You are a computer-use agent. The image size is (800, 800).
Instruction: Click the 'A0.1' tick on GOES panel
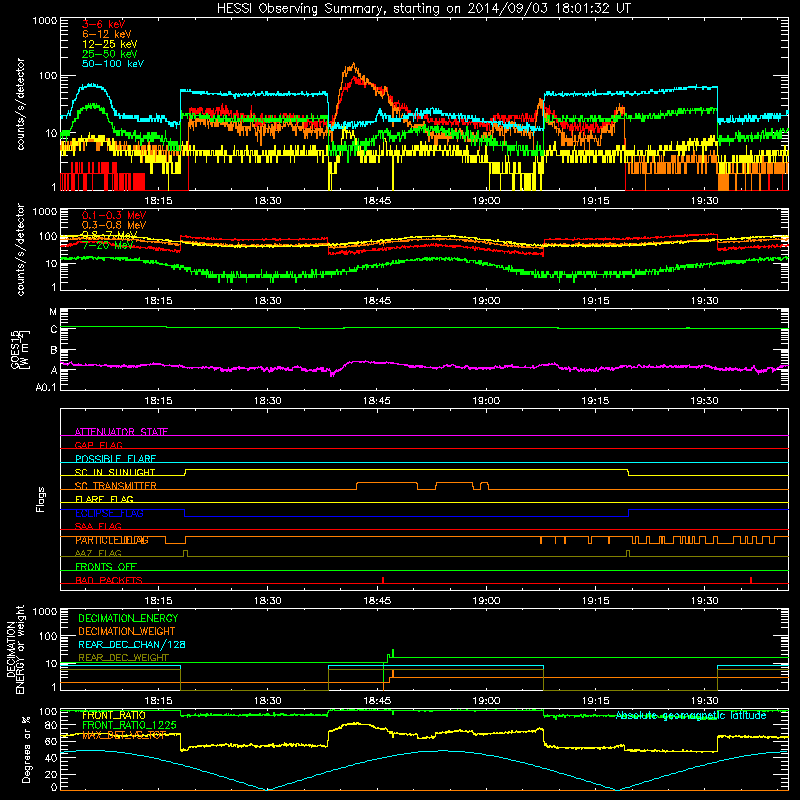(x=46, y=388)
